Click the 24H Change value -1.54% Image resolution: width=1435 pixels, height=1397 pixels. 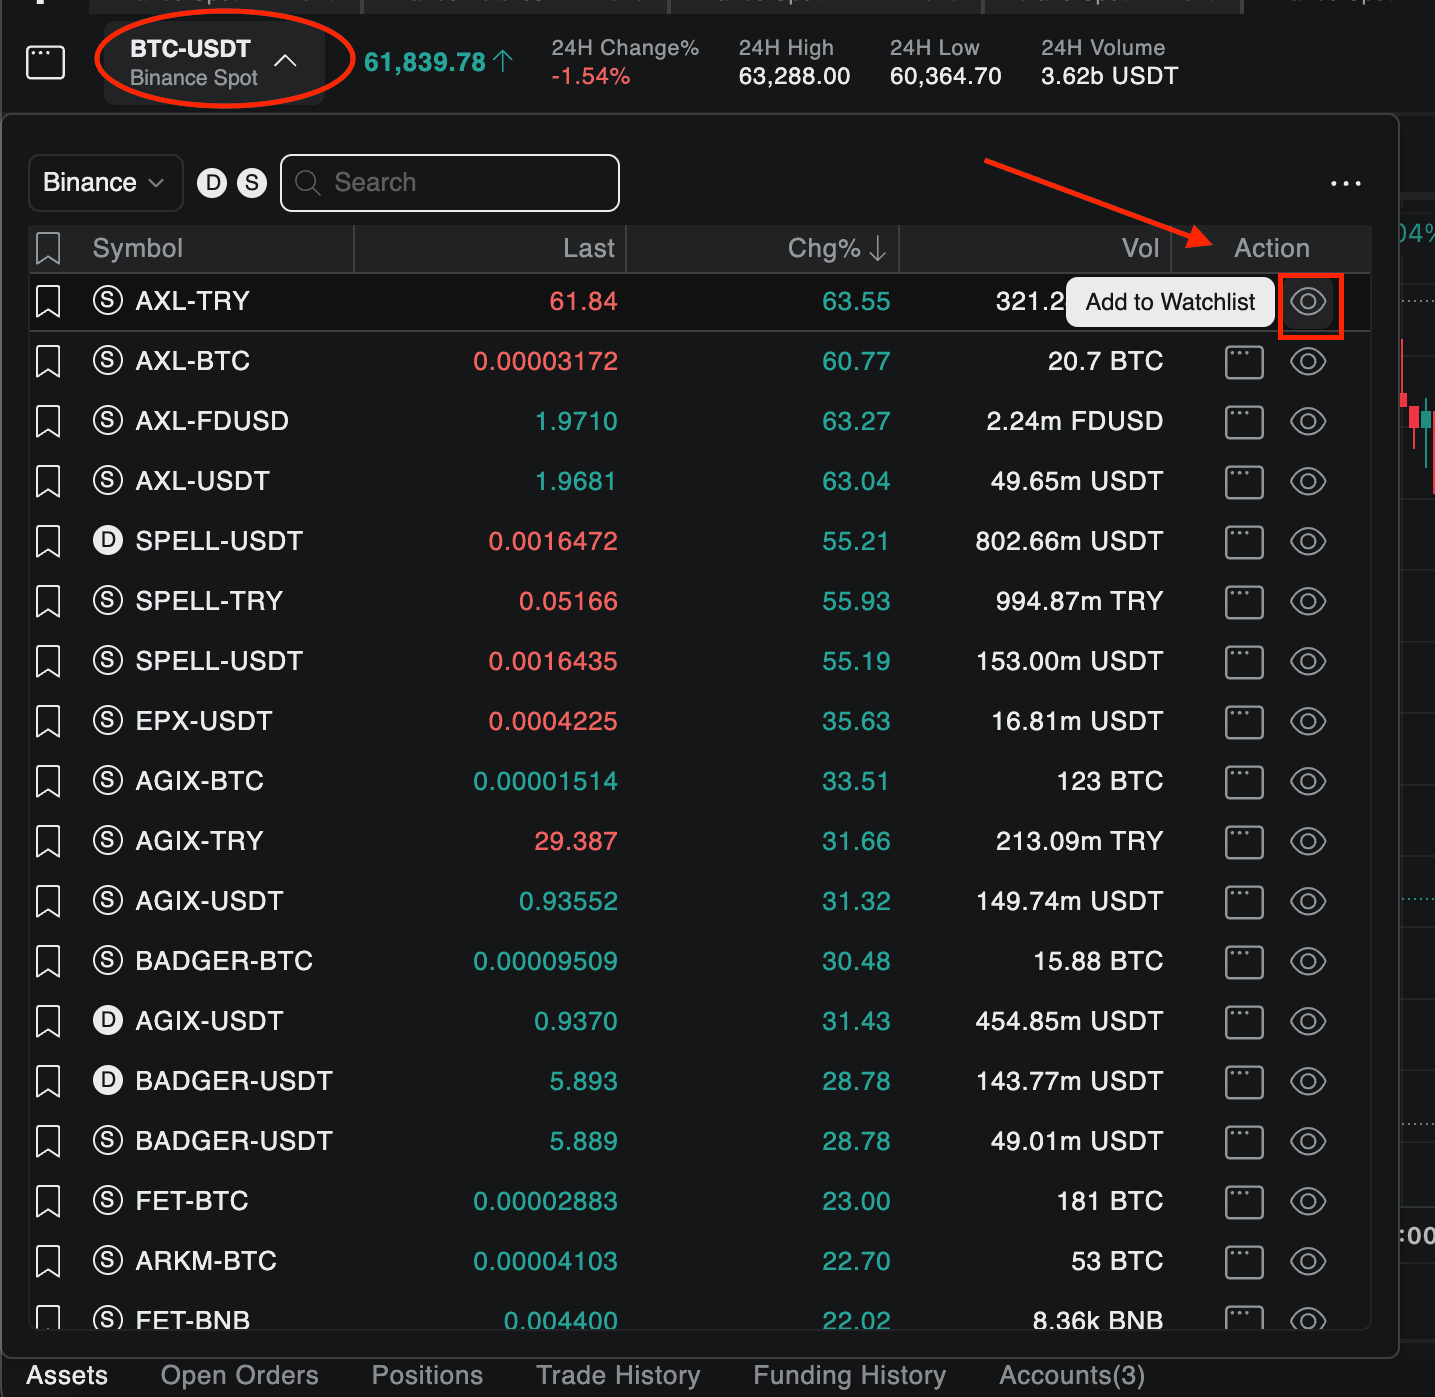590,76
